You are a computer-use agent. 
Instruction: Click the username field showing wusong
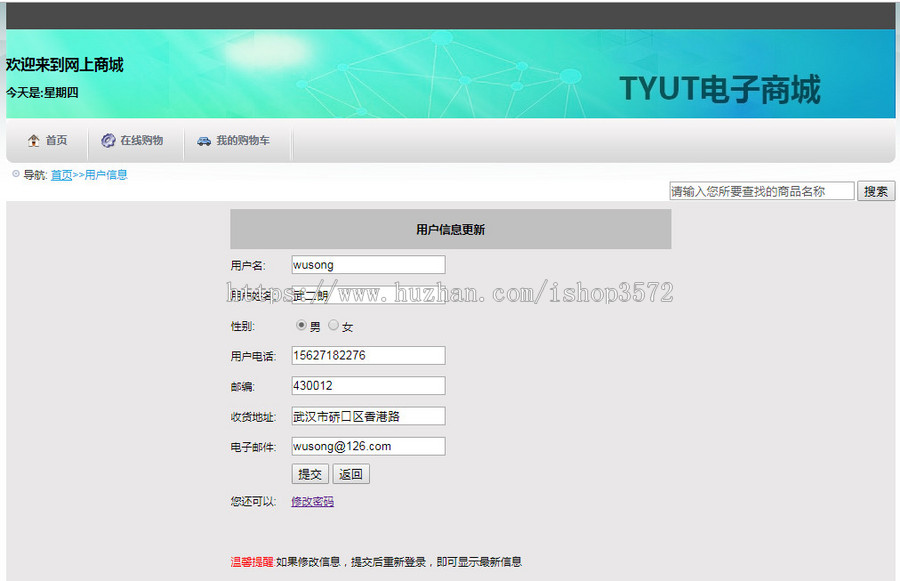(367, 263)
